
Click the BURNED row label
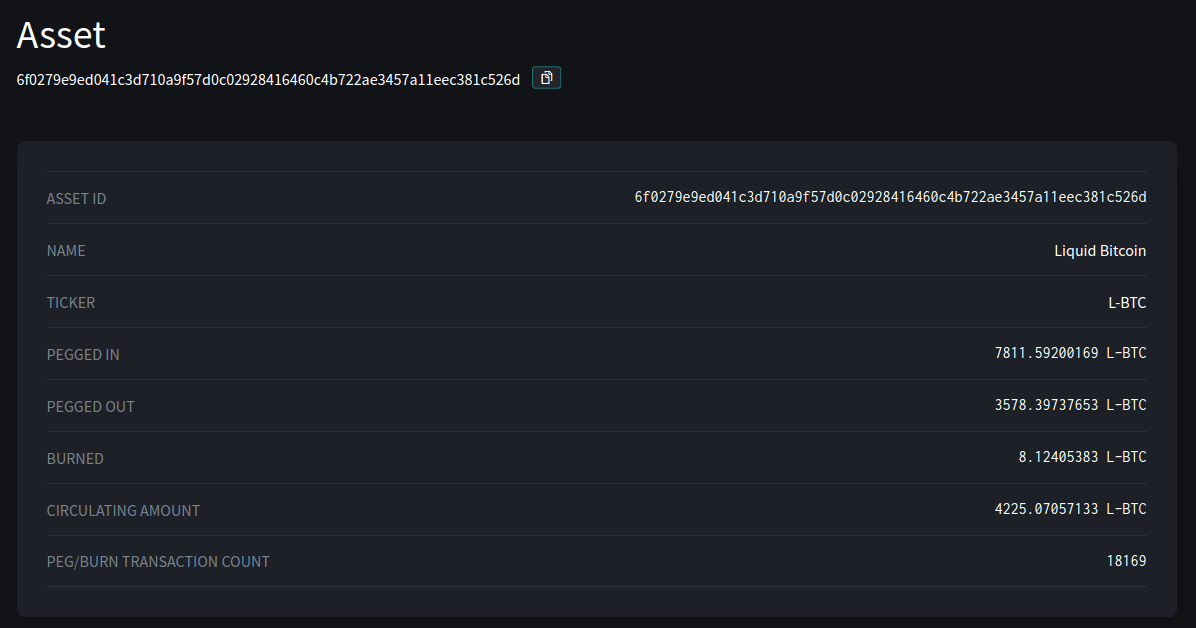click(x=75, y=459)
